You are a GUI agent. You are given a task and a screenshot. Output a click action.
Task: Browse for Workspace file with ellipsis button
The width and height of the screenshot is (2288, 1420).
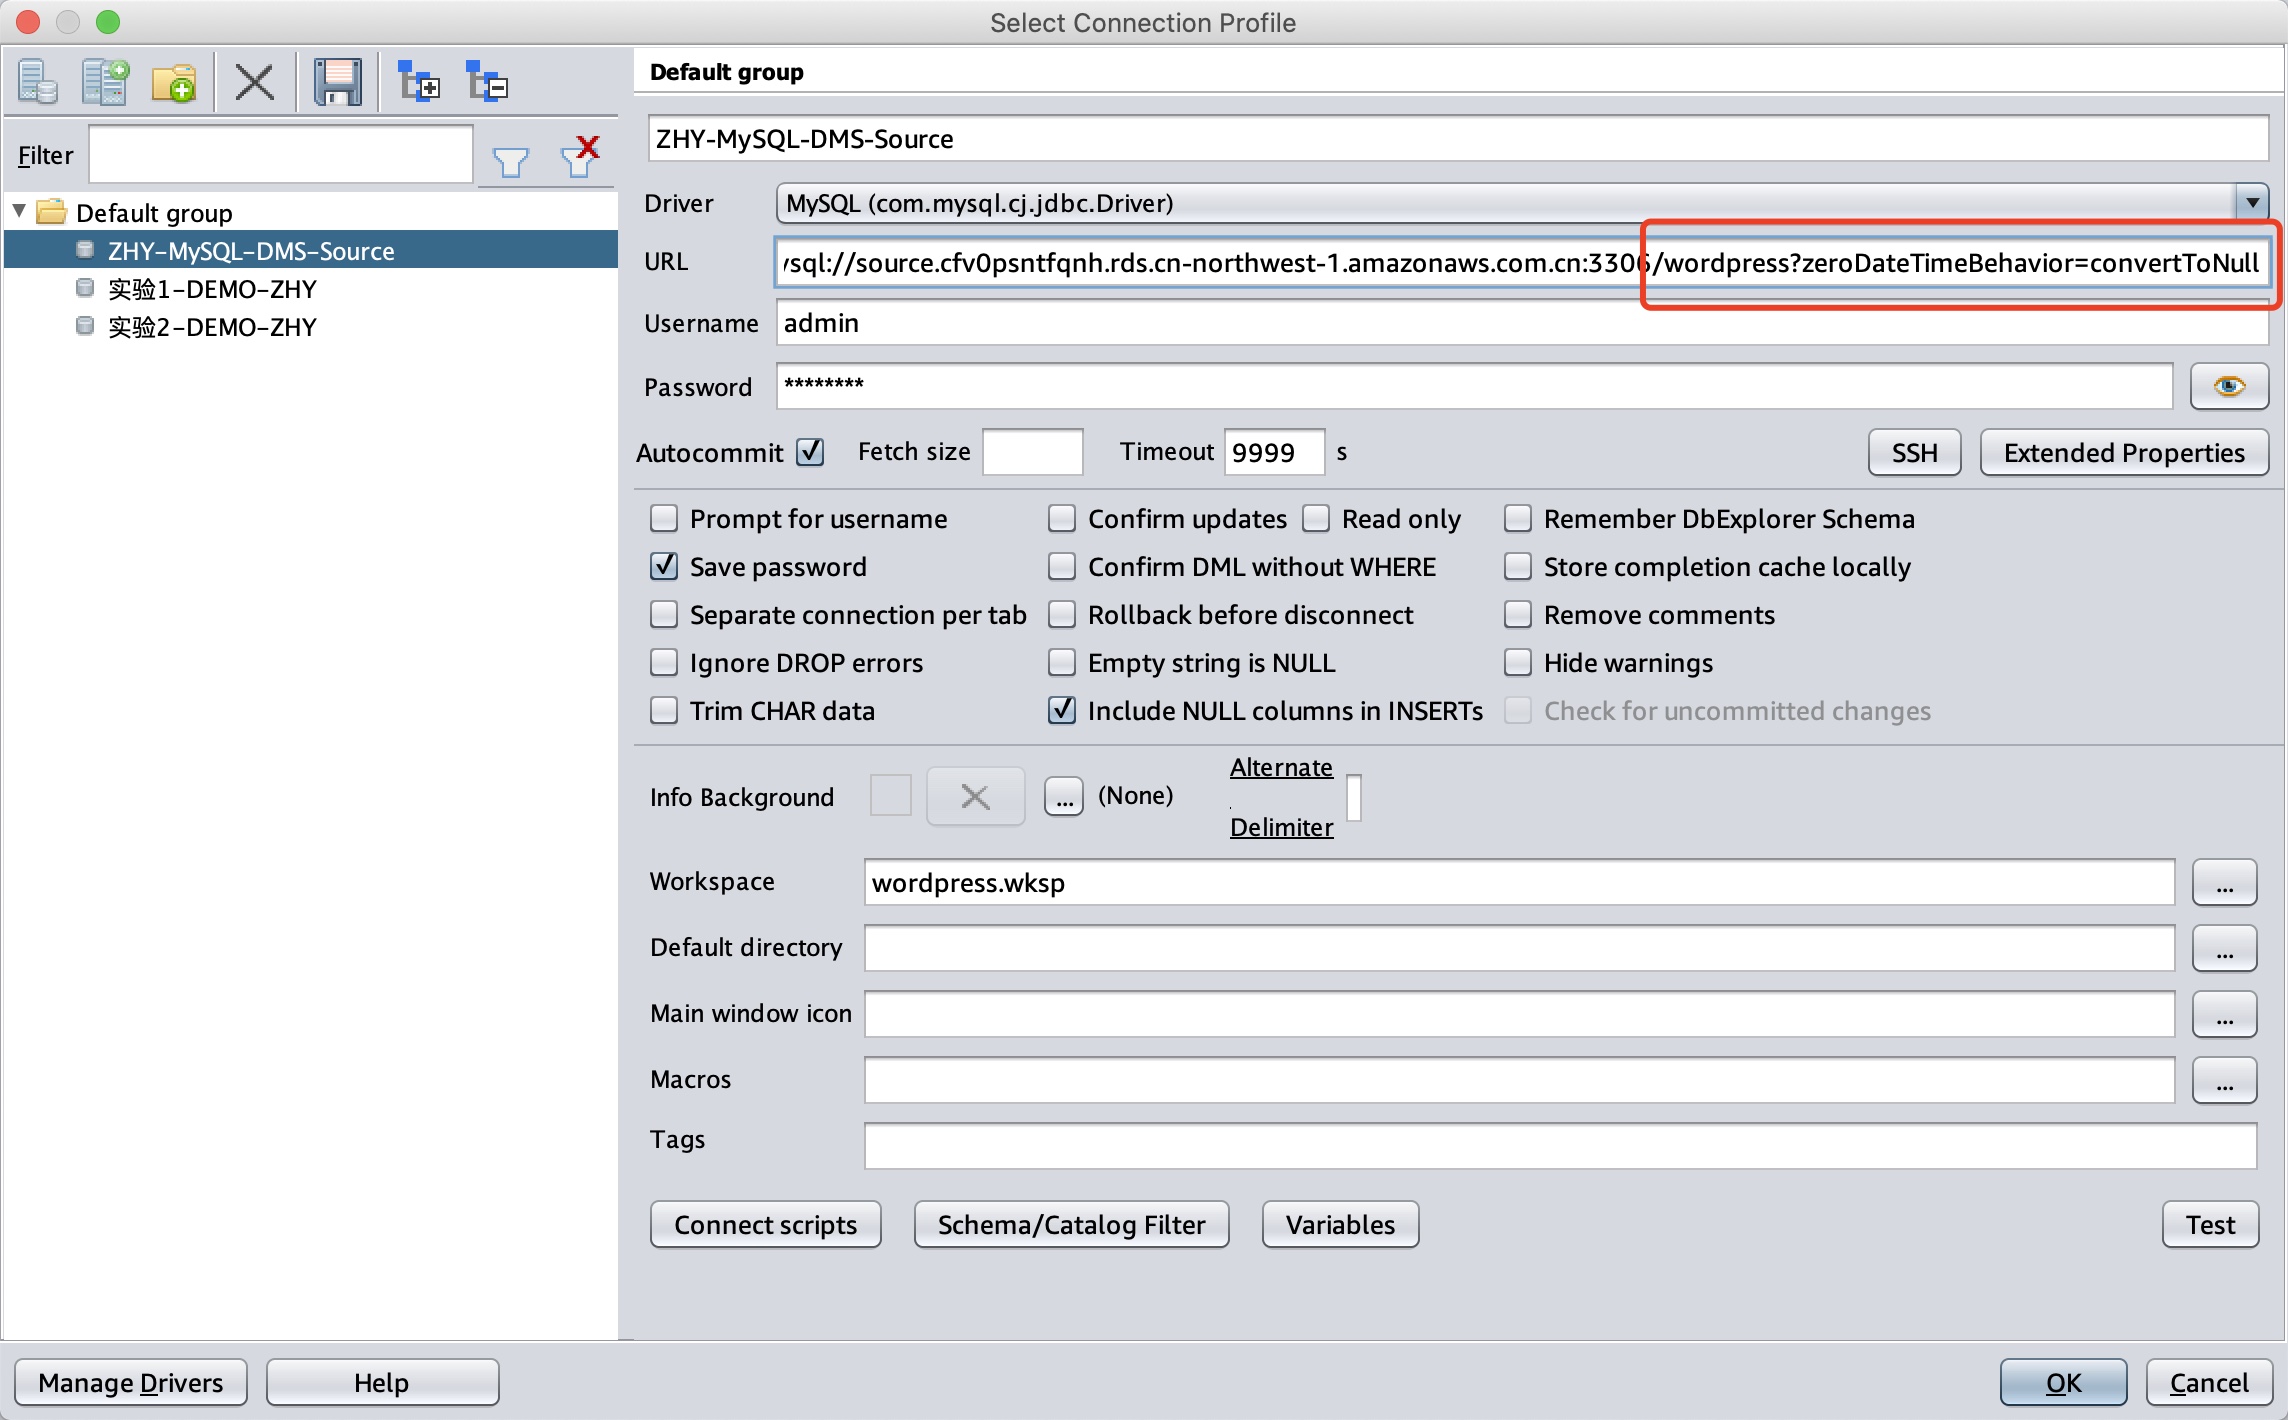2223,883
